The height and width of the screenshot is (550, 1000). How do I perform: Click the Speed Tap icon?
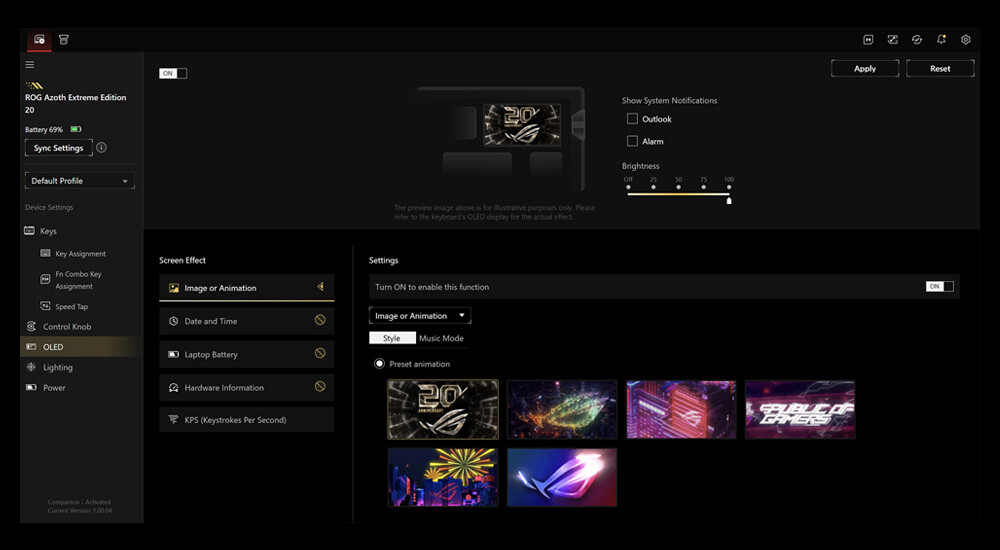(45, 306)
